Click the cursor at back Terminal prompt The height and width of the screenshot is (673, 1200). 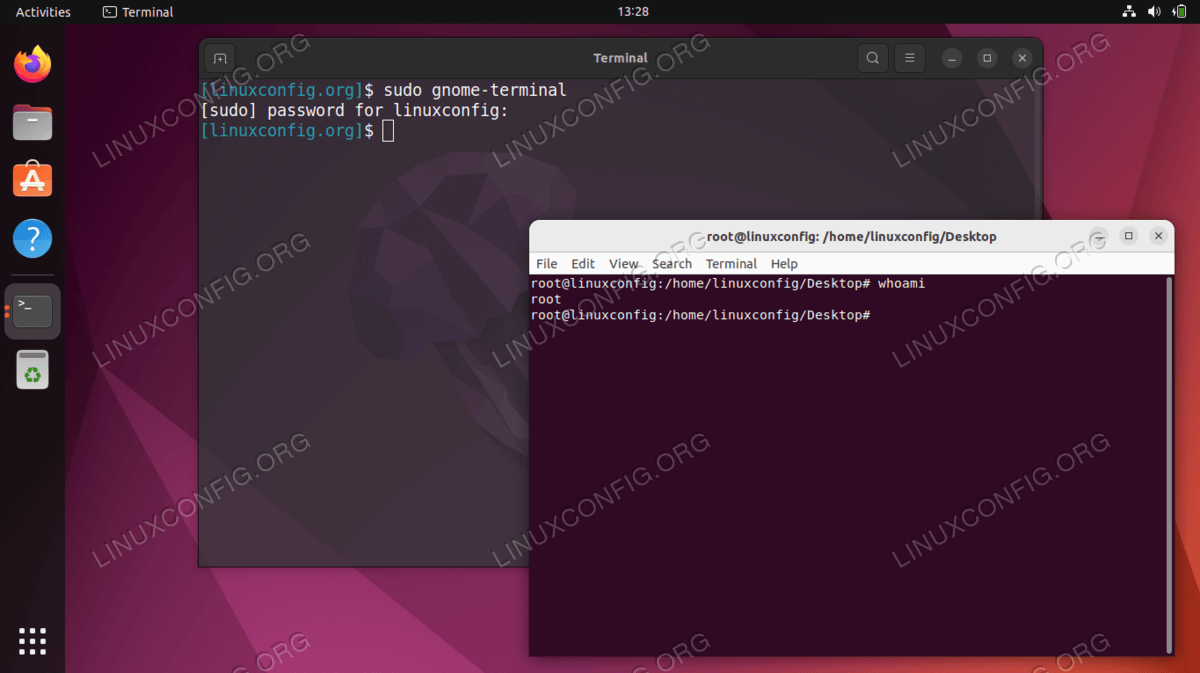tap(388, 131)
